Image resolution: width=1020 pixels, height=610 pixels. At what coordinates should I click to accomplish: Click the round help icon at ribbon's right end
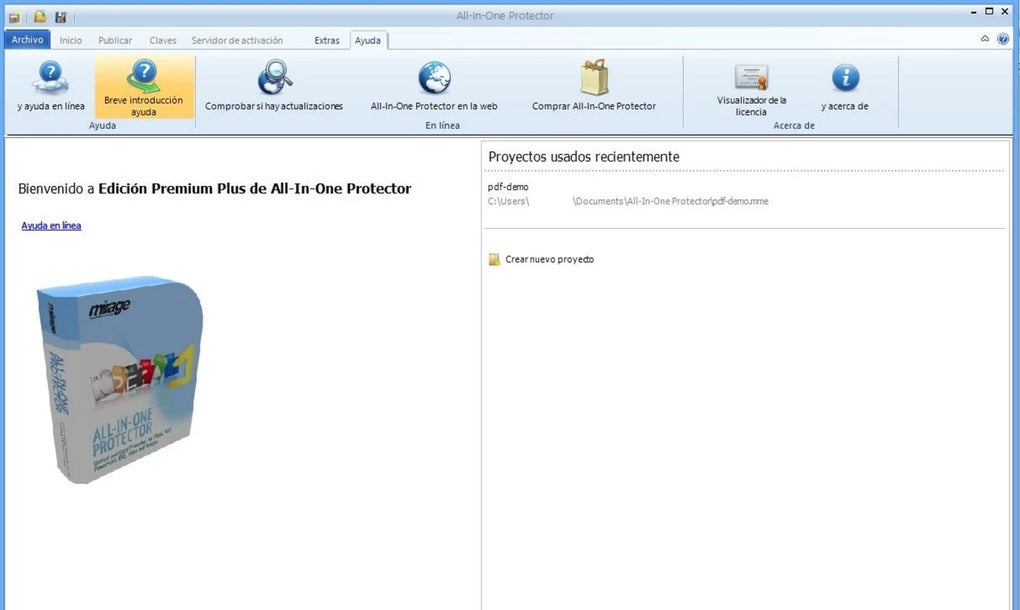(x=1003, y=39)
